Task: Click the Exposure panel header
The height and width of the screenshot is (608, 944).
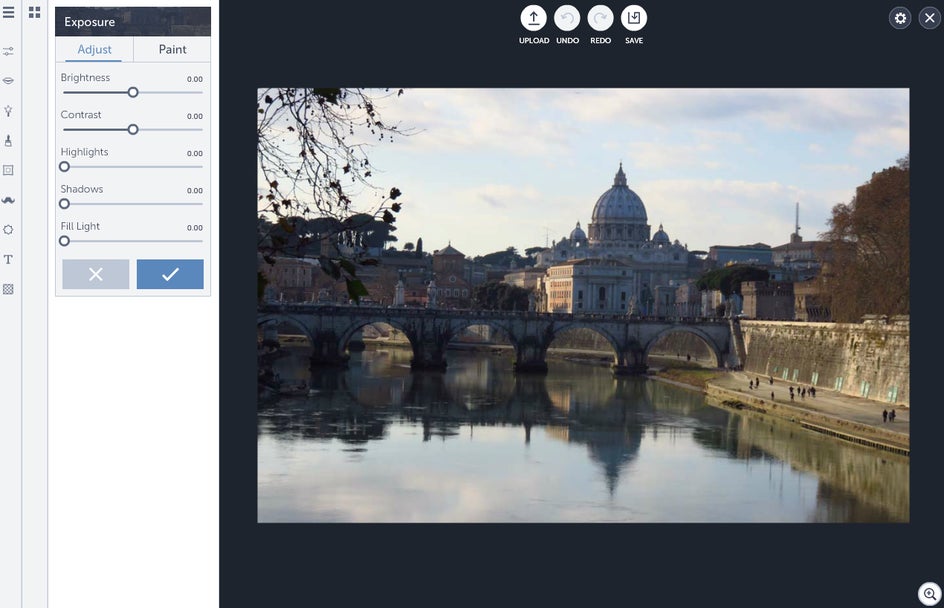Action: point(133,22)
